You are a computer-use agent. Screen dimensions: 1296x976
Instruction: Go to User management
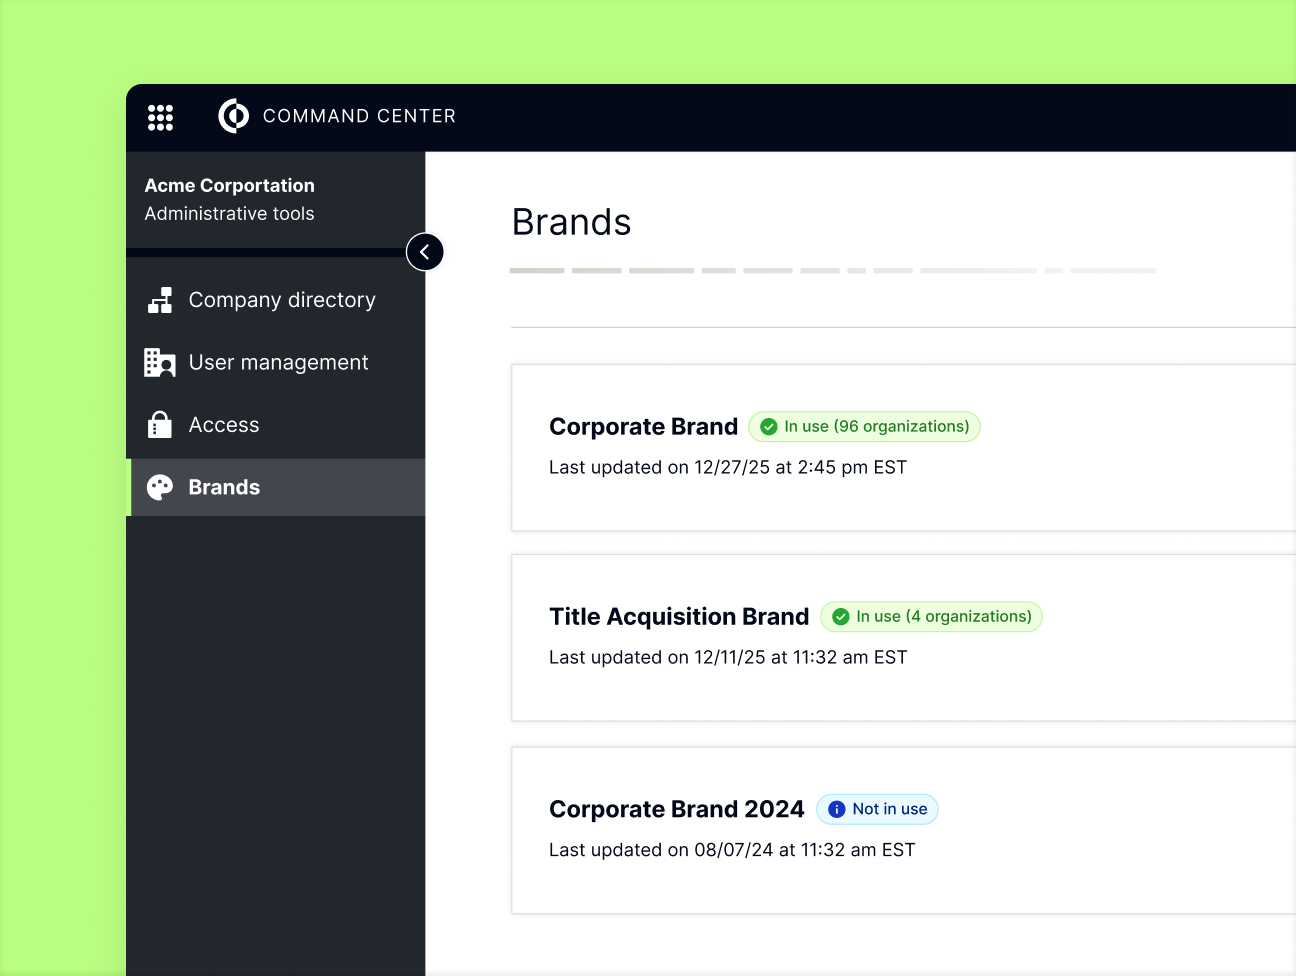276,363
